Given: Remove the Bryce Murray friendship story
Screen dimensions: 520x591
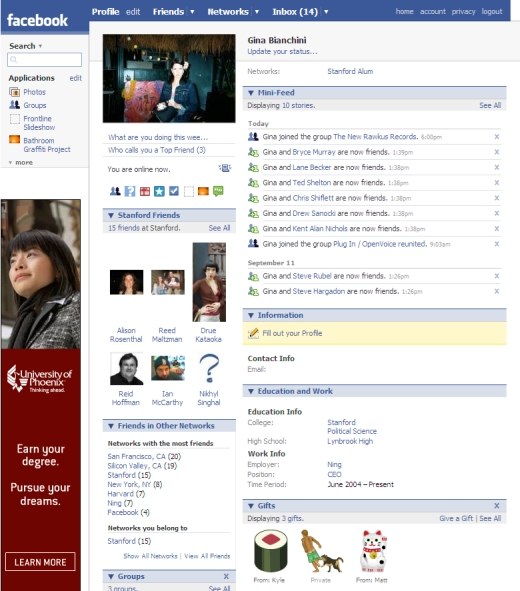Looking at the screenshot, I should pyautogui.click(x=497, y=152).
